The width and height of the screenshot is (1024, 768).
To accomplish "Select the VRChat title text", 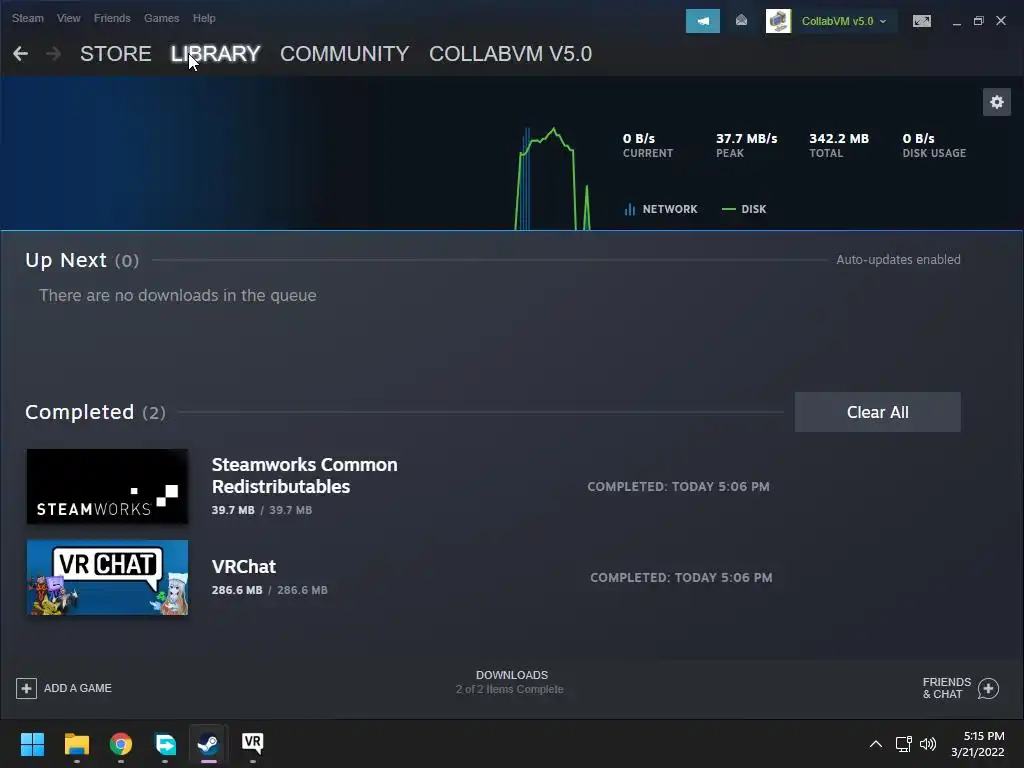I will tap(244, 566).
